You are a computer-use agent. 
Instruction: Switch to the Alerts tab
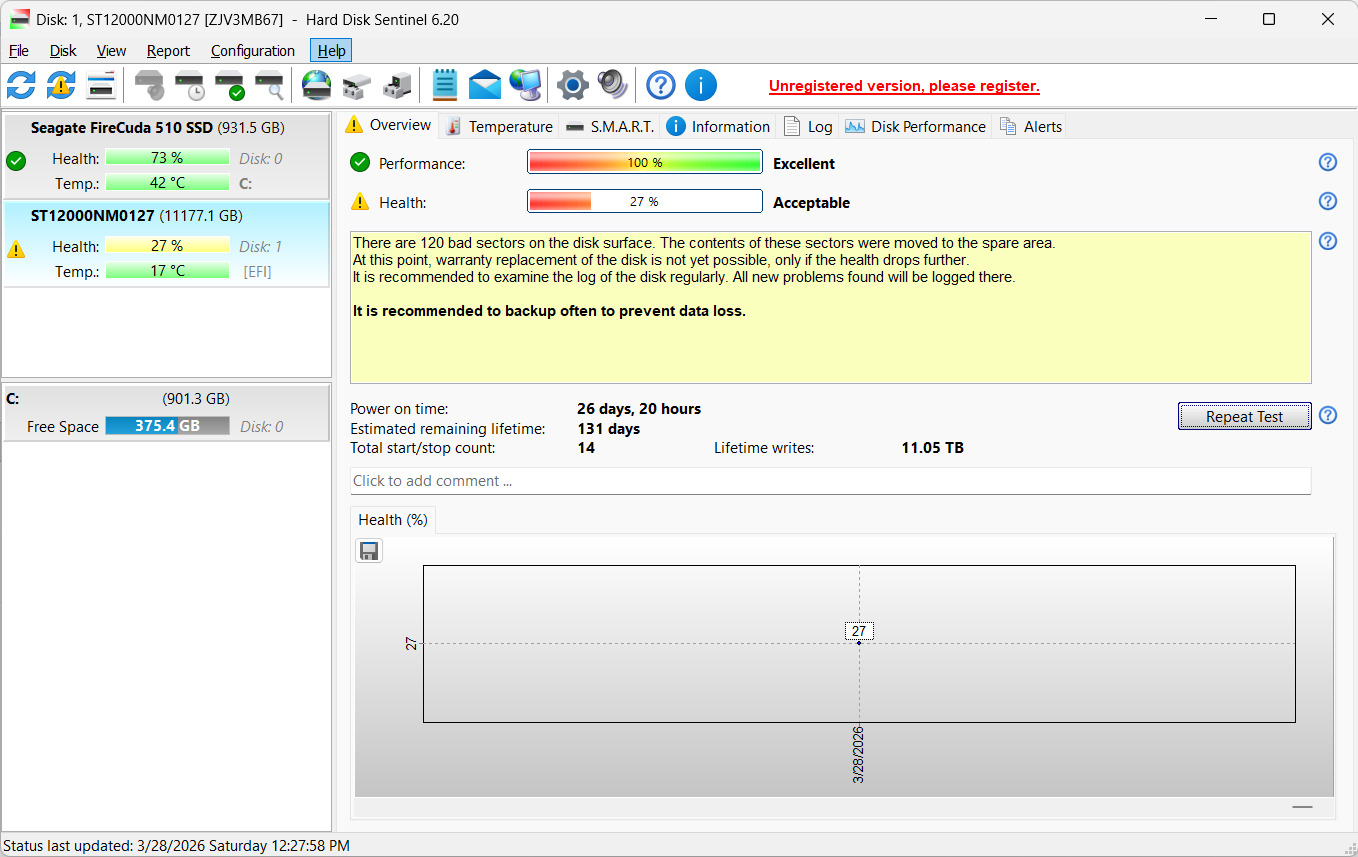pyautogui.click(x=1030, y=126)
